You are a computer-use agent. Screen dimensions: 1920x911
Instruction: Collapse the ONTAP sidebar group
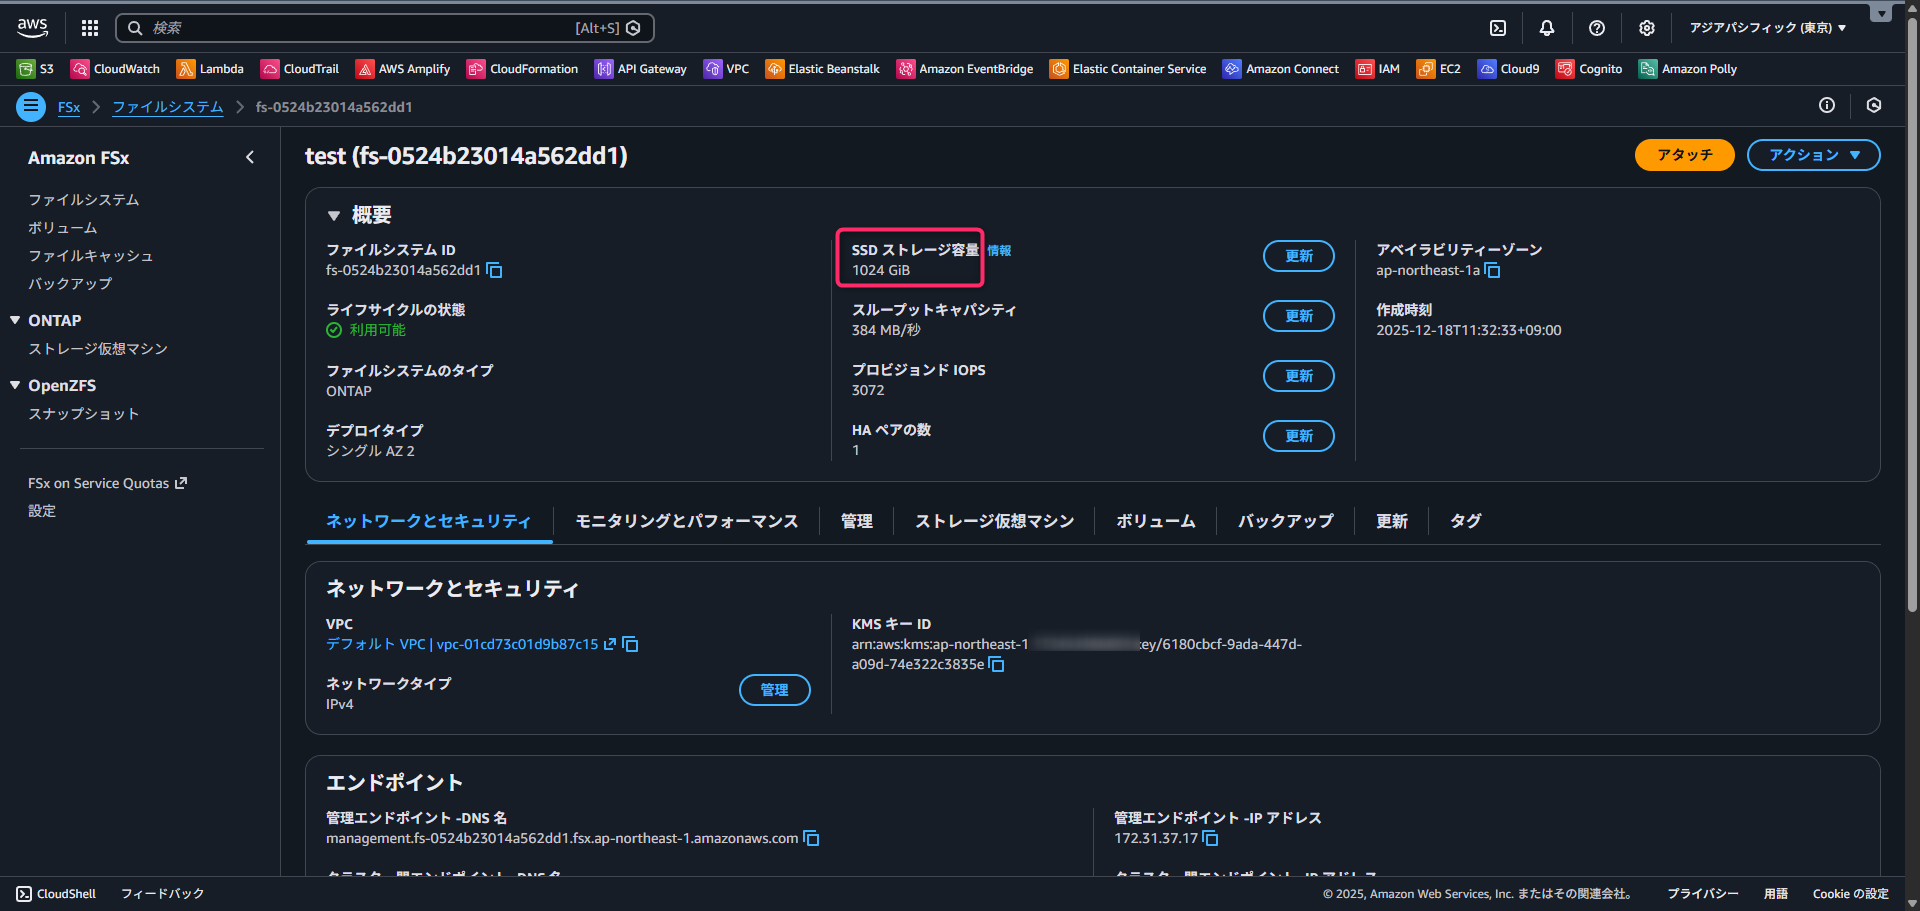pyautogui.click(x=15, y=320)
